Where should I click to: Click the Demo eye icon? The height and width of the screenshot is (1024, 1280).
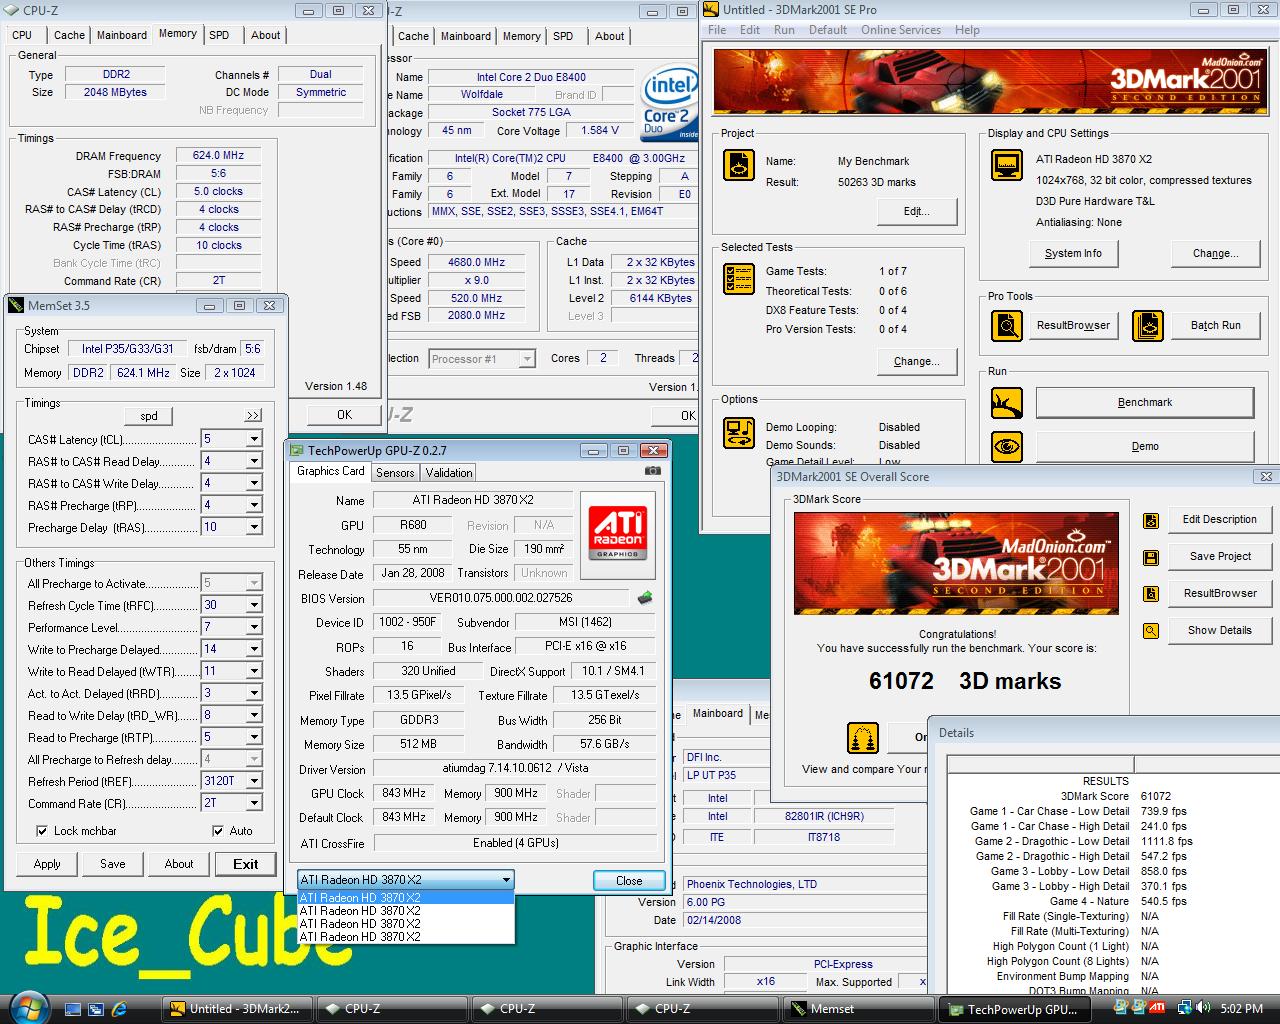[x=1006, y=446]
